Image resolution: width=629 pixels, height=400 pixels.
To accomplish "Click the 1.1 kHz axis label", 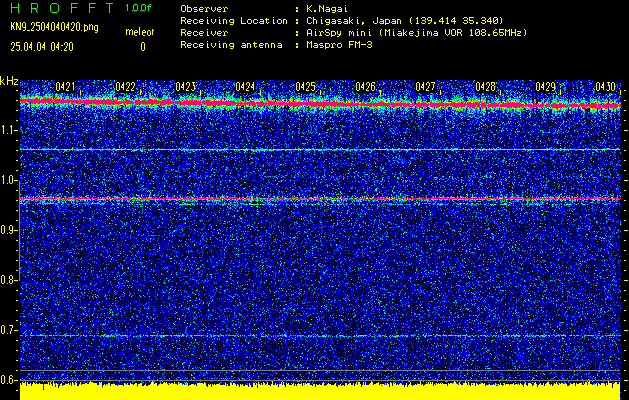I will pos(8,130).
